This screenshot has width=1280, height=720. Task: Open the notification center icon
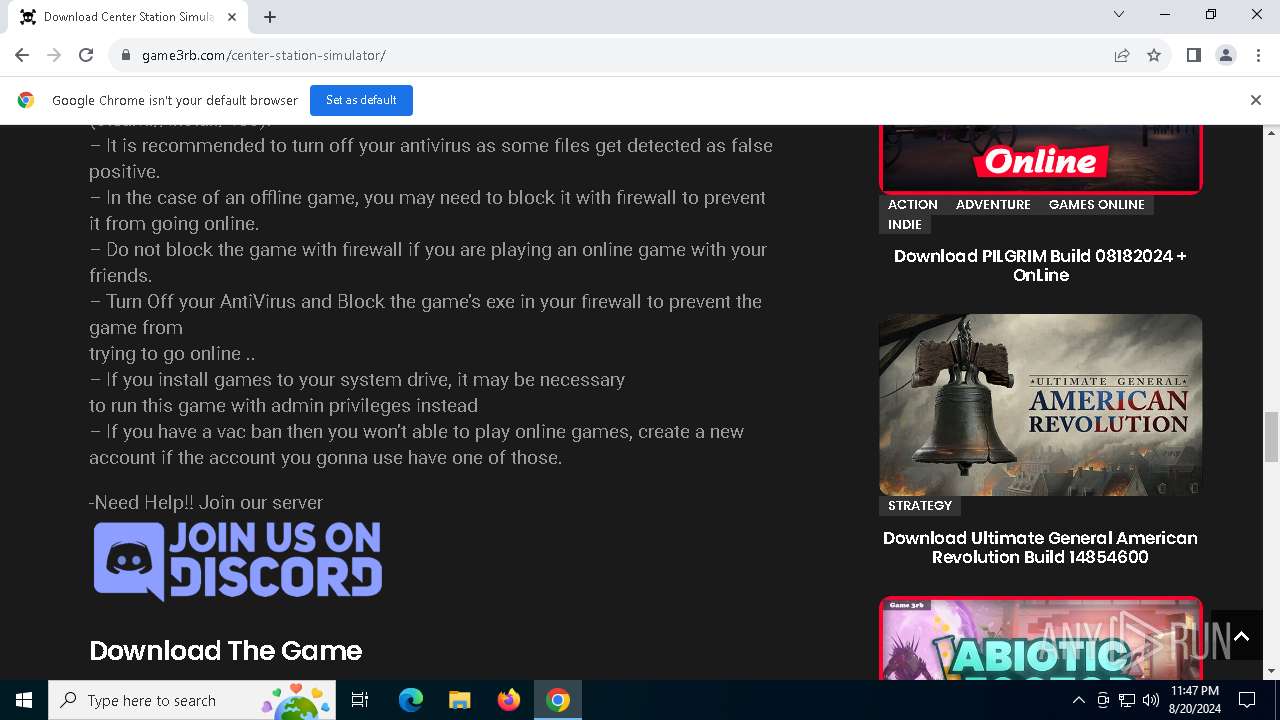[x=1247, y=700]
